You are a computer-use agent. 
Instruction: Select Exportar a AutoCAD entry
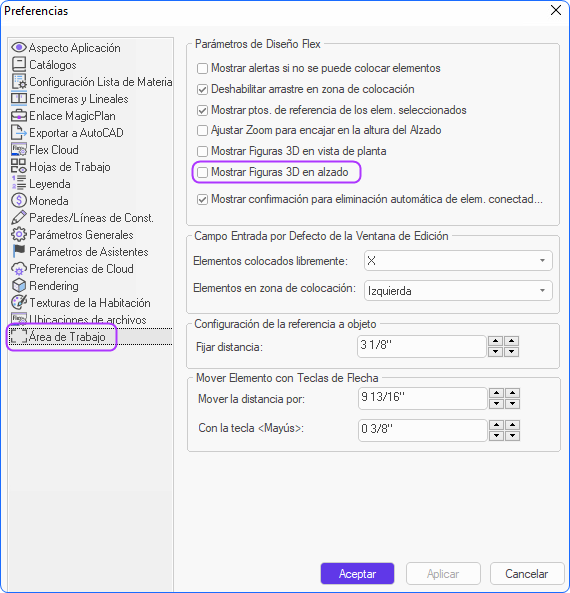click(76, 133)
